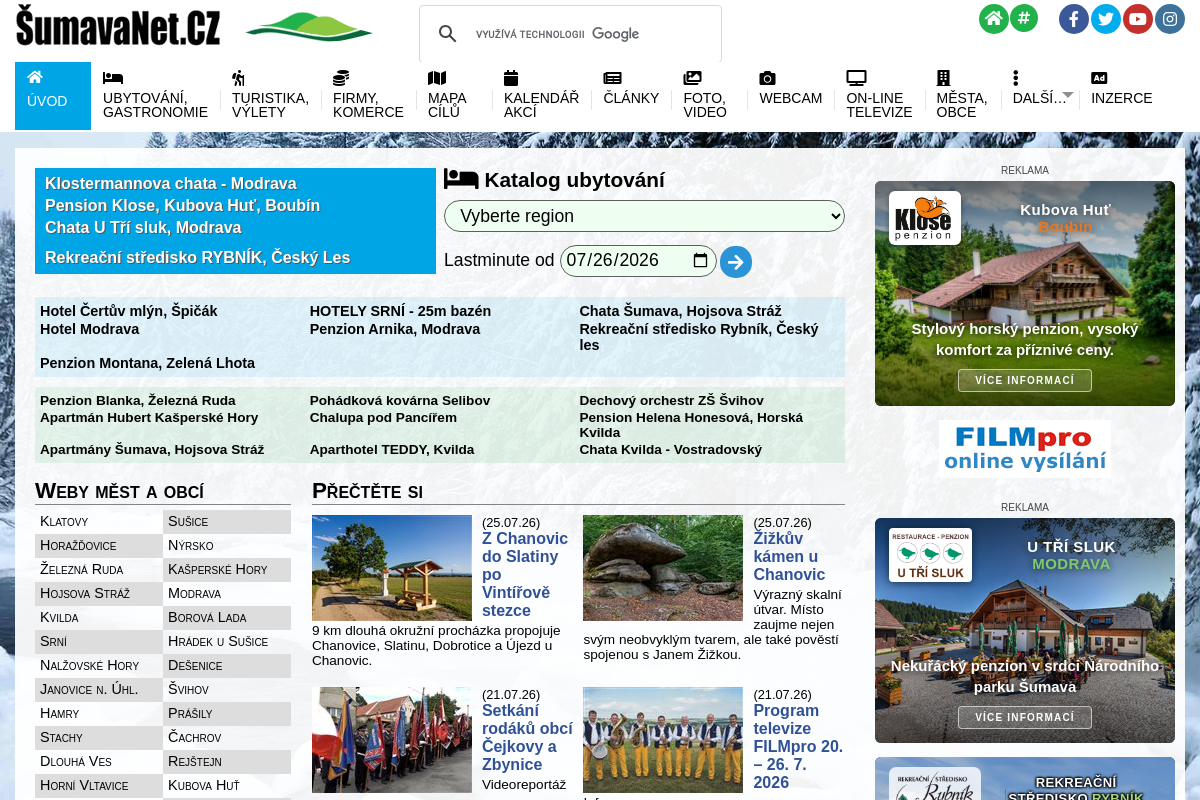
Task: Open the Kalendář akcí menu
Action: click(541, 105)
